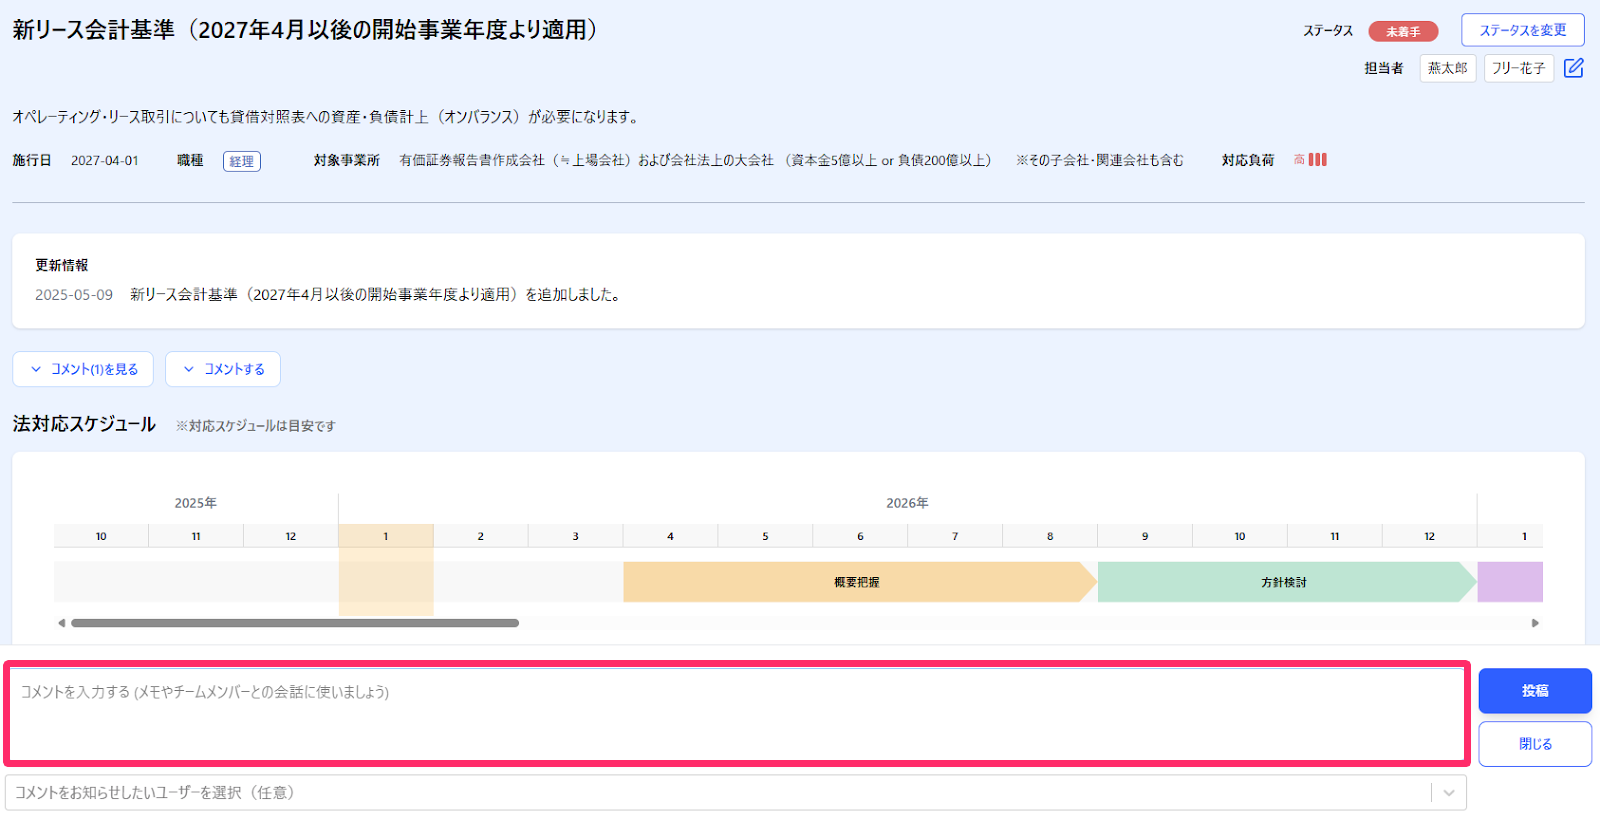1600x820 pixels.
Task: Click the 2026年 year header
Action: tap(907, 503)
